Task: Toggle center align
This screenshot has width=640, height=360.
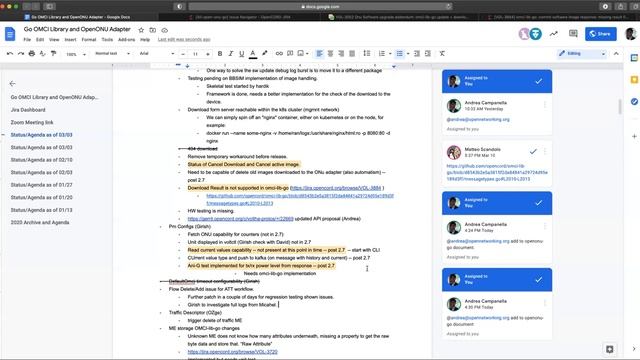Action: click(331, 53)
